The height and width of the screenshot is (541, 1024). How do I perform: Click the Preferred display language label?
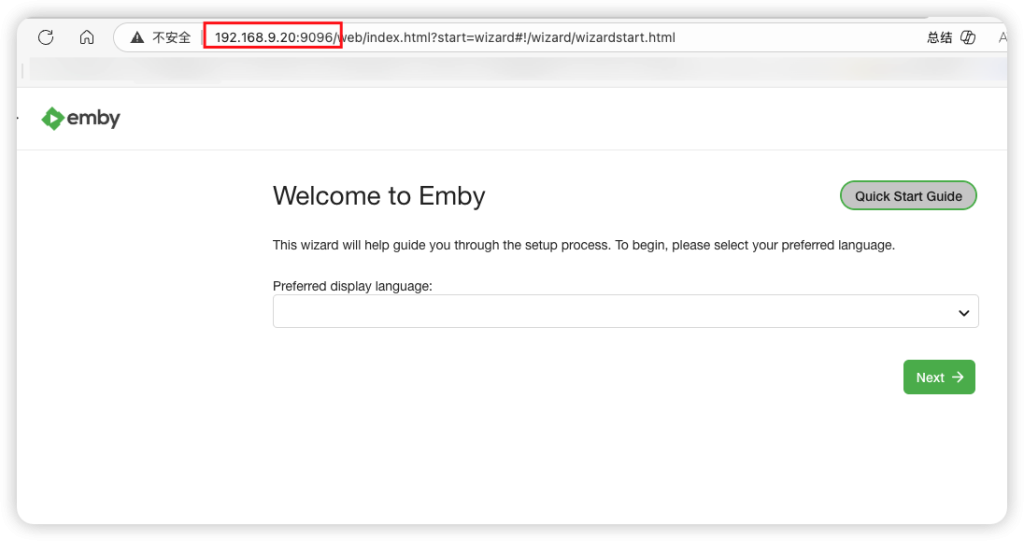pyautogui.click(x=353, y=286)
